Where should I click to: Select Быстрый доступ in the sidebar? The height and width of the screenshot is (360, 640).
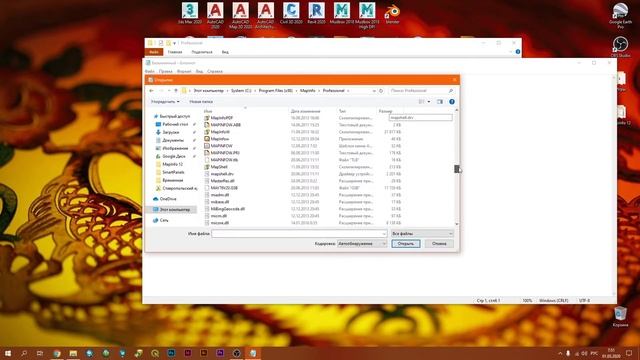pyautogui.click(x=174, y=116)
